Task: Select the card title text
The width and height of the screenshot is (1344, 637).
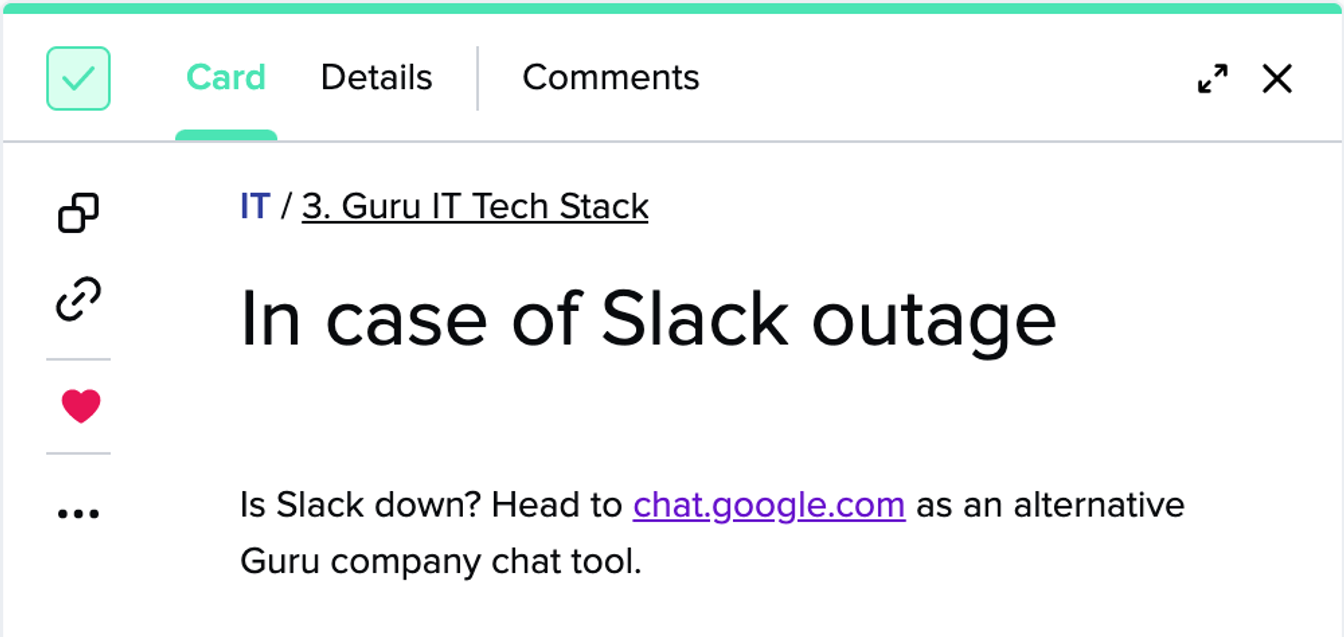Action: point(648,318)
